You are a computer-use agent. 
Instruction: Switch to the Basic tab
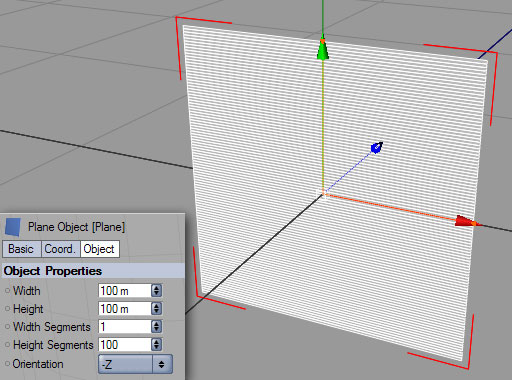coord(21,249)
